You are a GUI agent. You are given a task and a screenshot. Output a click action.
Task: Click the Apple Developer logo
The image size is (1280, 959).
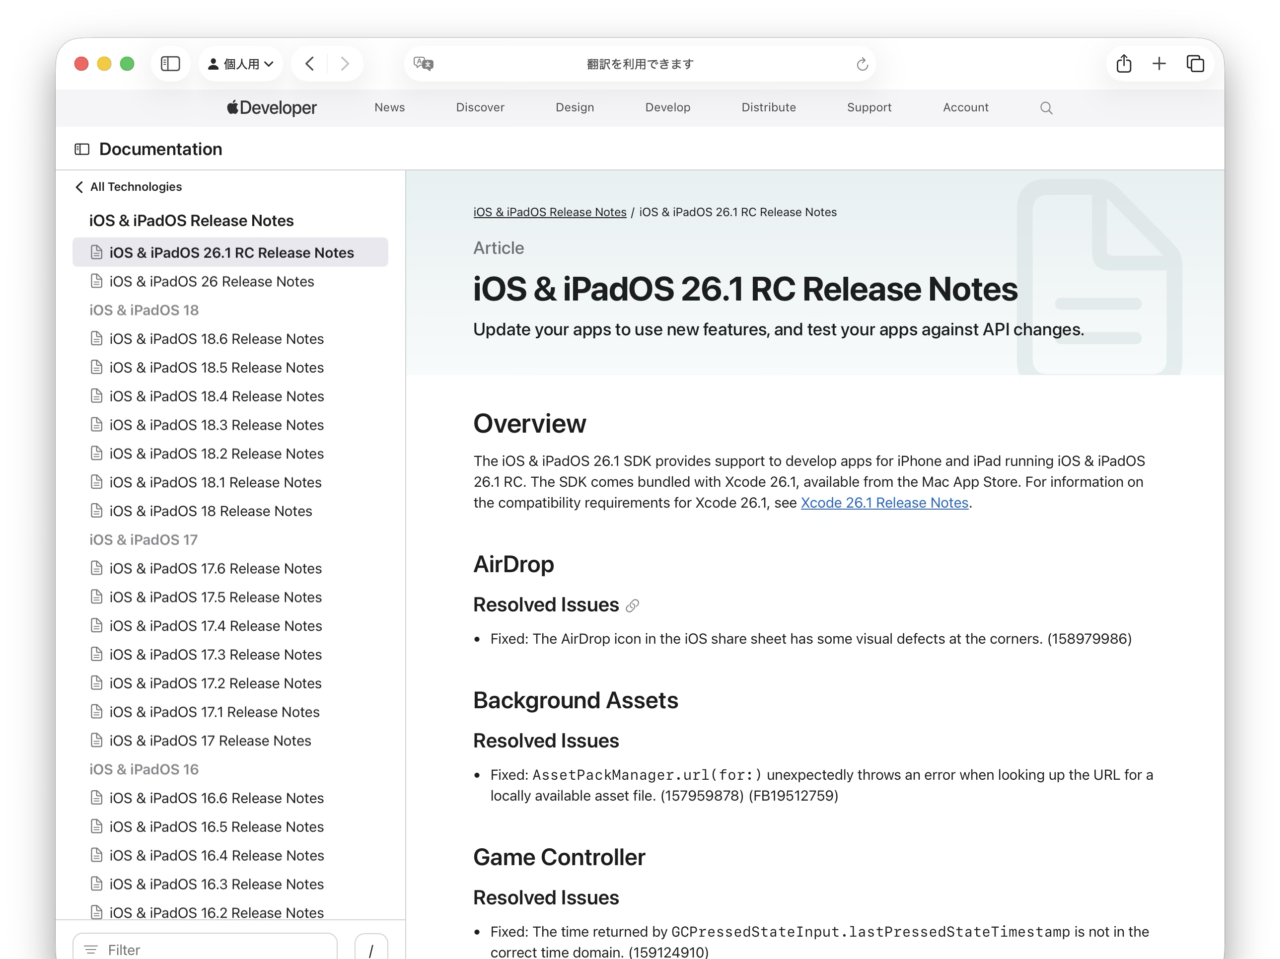coord(271,107)
